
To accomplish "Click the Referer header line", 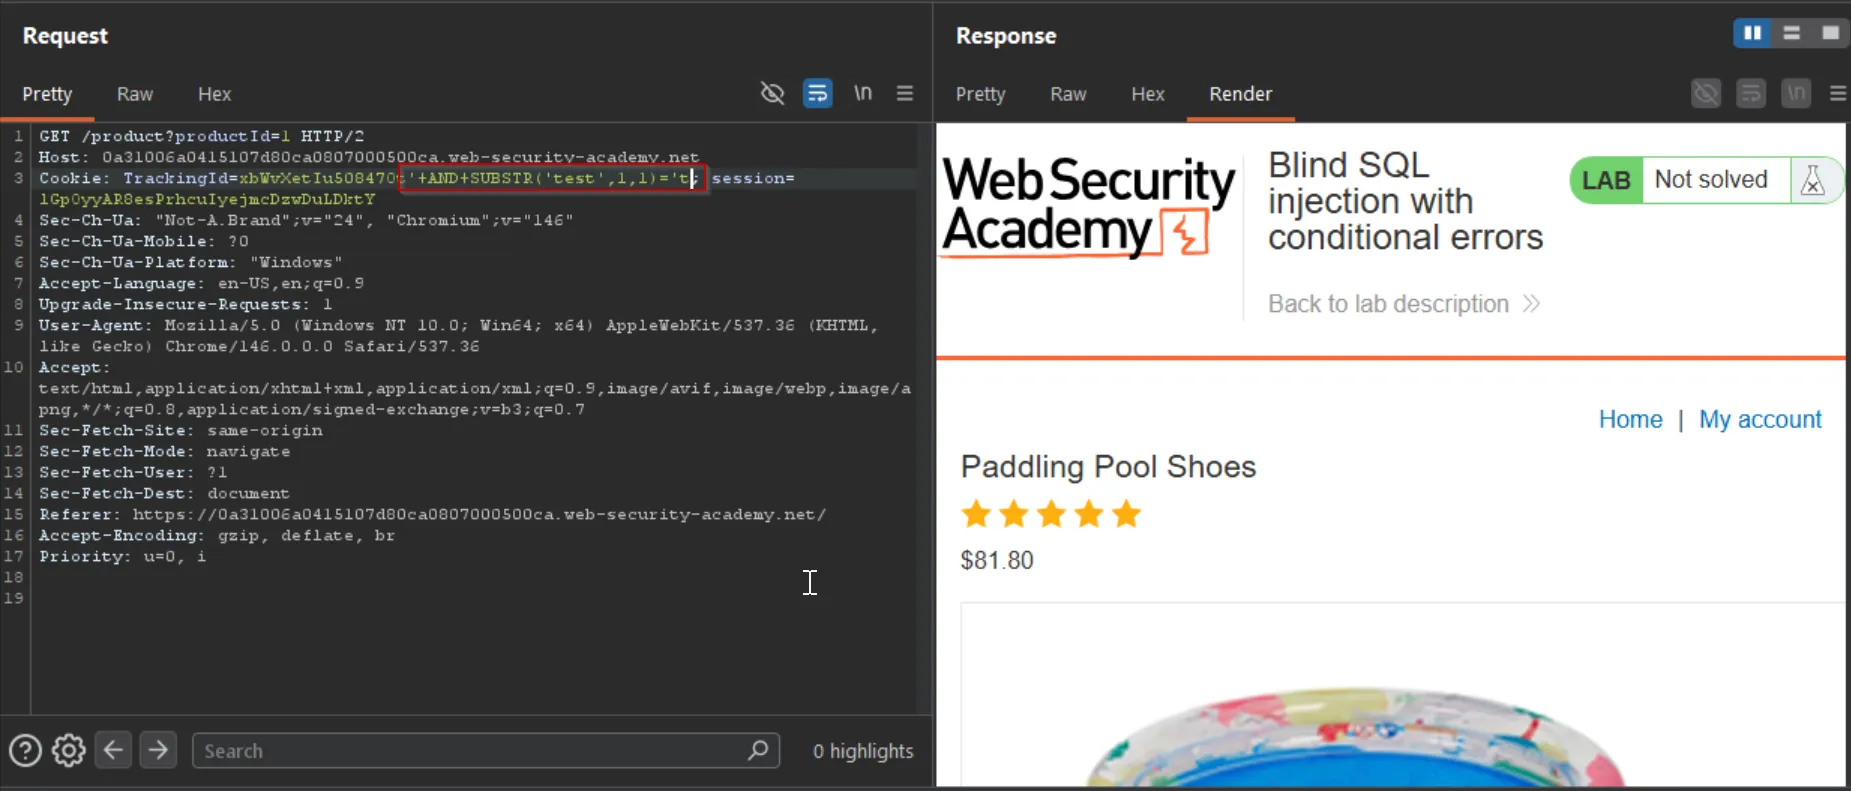I will (x=433, y=514).
